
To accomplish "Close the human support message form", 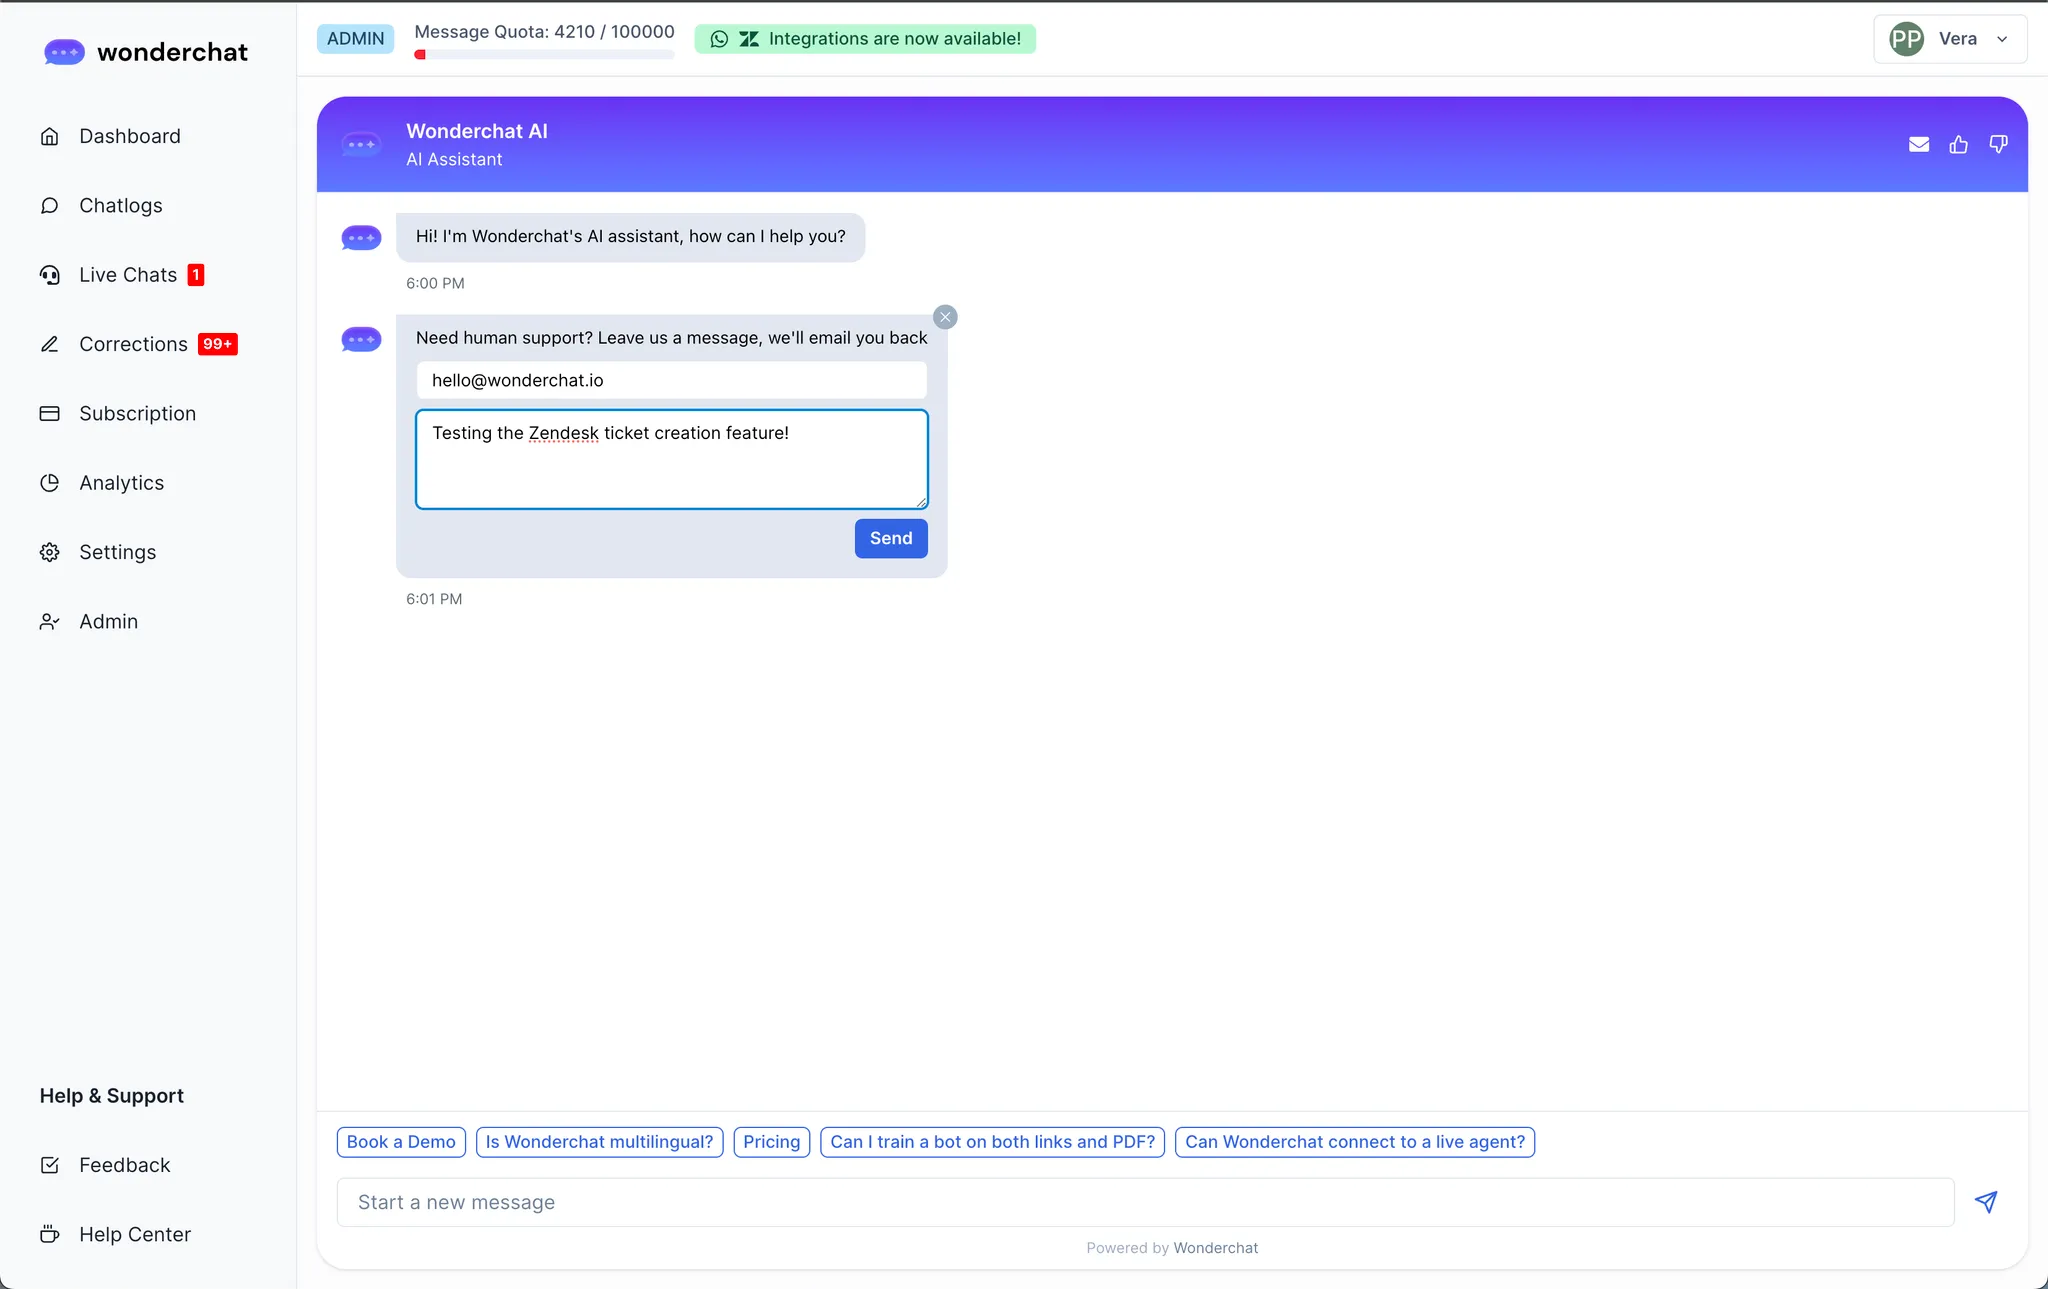I will point(945,317).
